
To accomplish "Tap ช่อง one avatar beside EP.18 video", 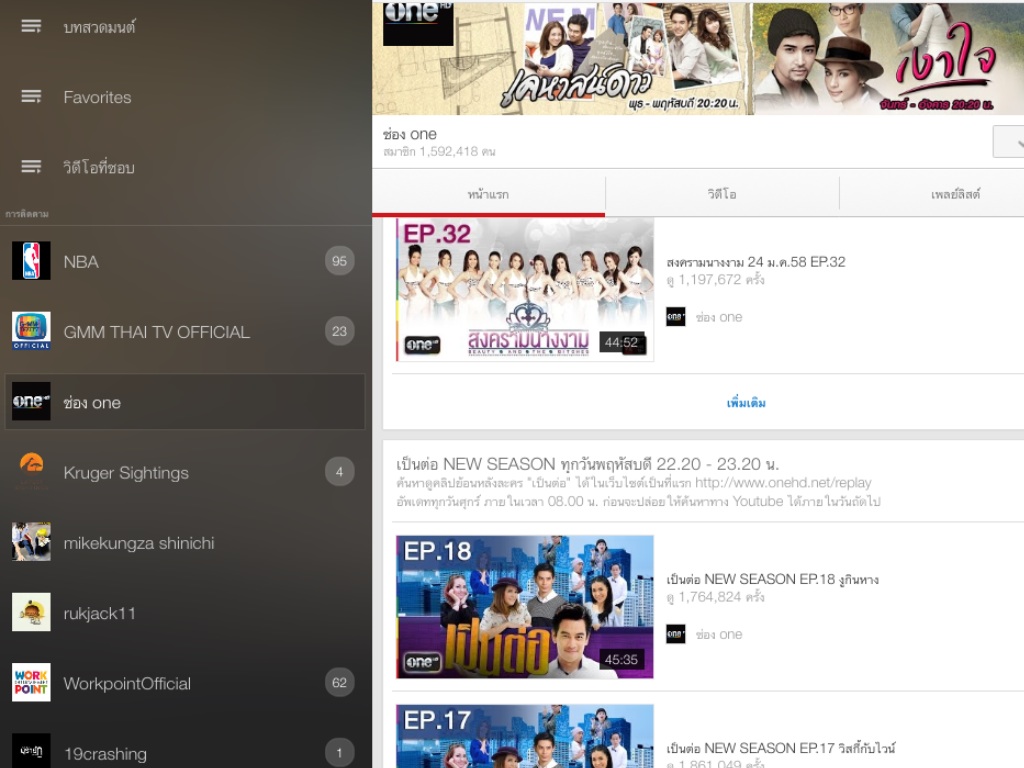I will click(x=676, y=634).
